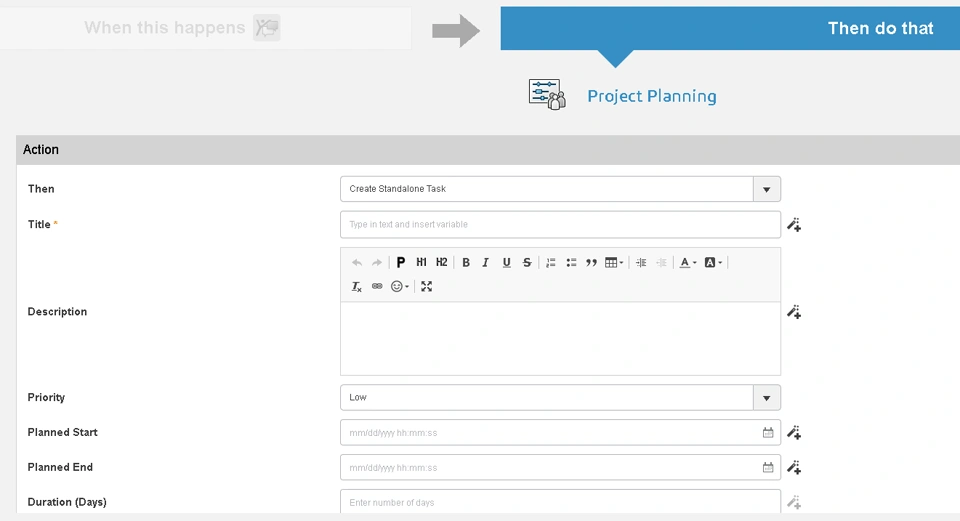Apply italic formatting in Description editor
The width and height of the screenshot is (960, 521).
[x=486, y=263]
